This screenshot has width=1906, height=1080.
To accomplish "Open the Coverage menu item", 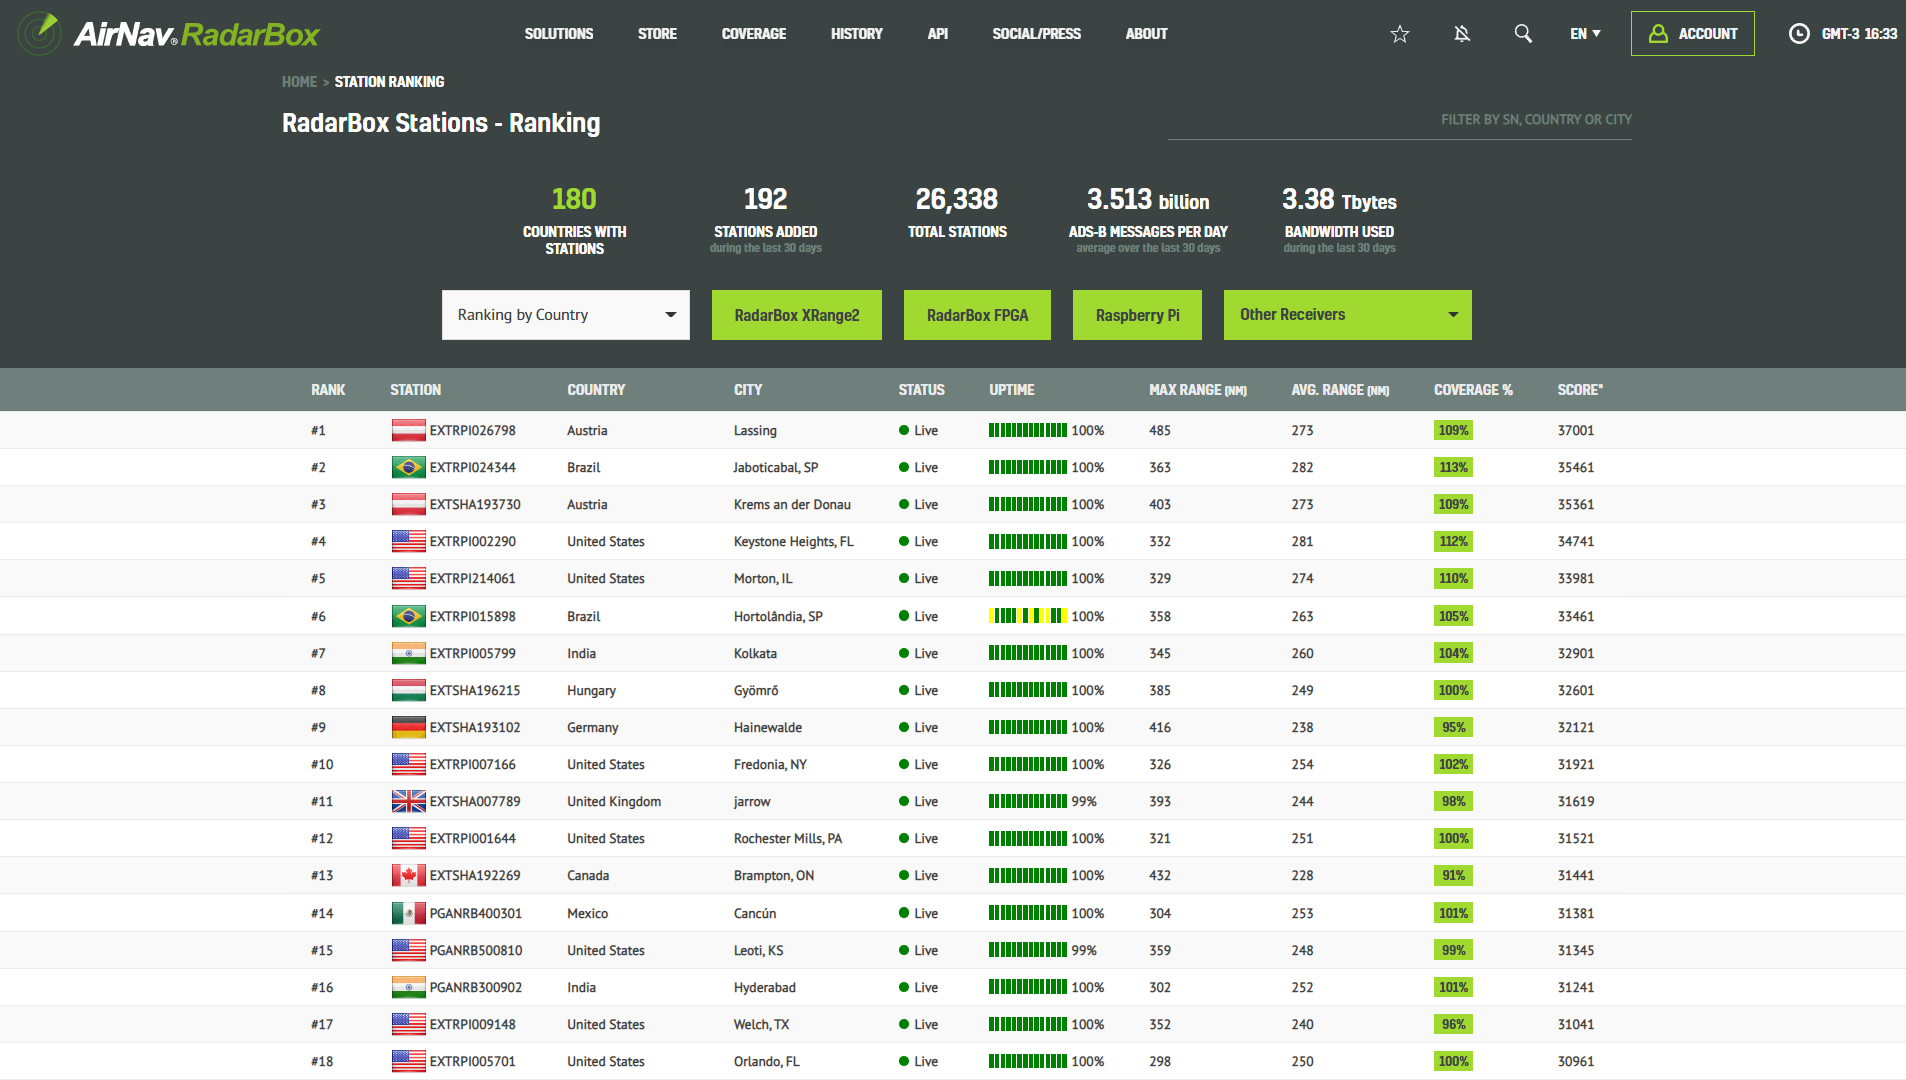I will (754, 34).
